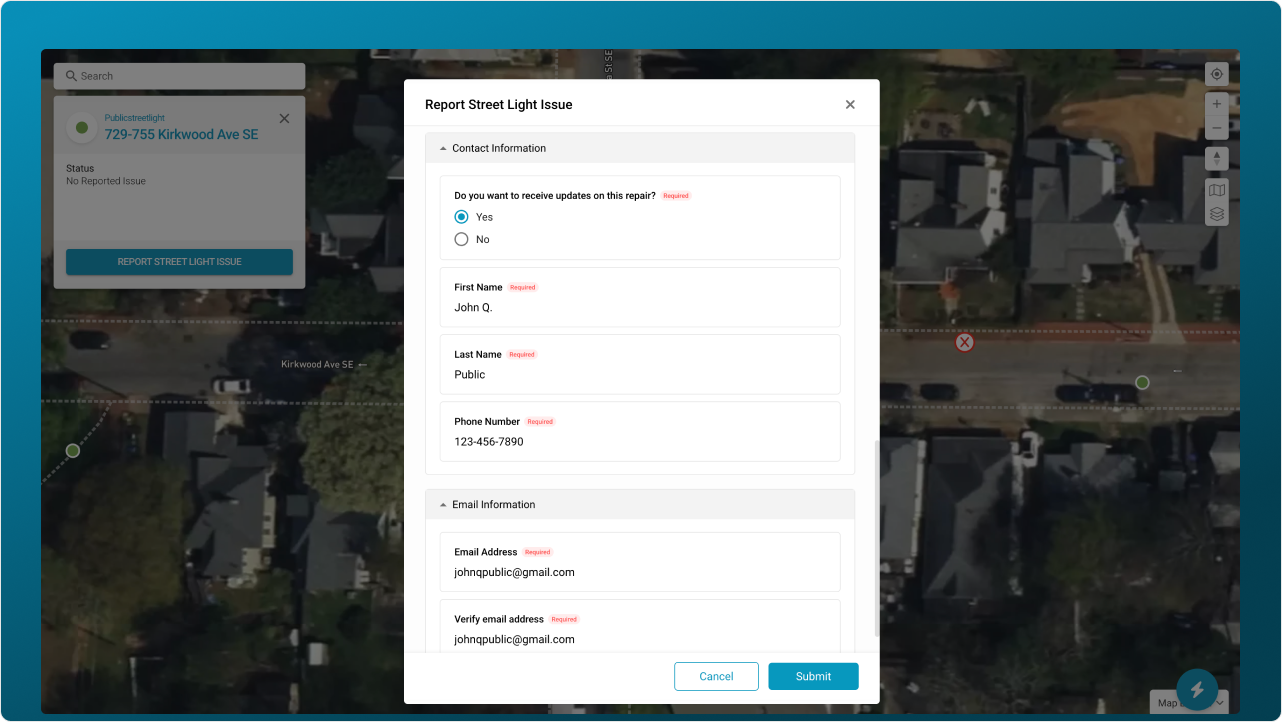Click the locate-me crosshair map button
Screen dimensions: 1282x722
click(x=1216, y=74)
